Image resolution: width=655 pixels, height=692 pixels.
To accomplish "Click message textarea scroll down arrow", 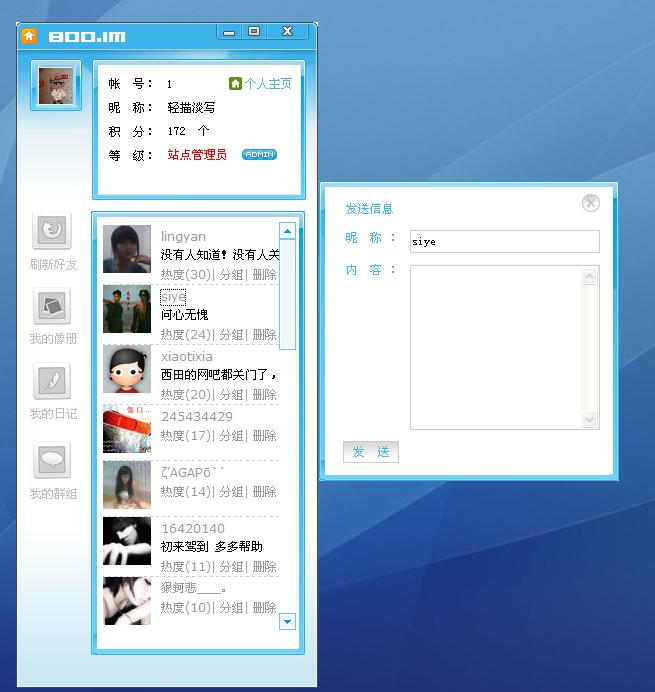I will 590,419.
